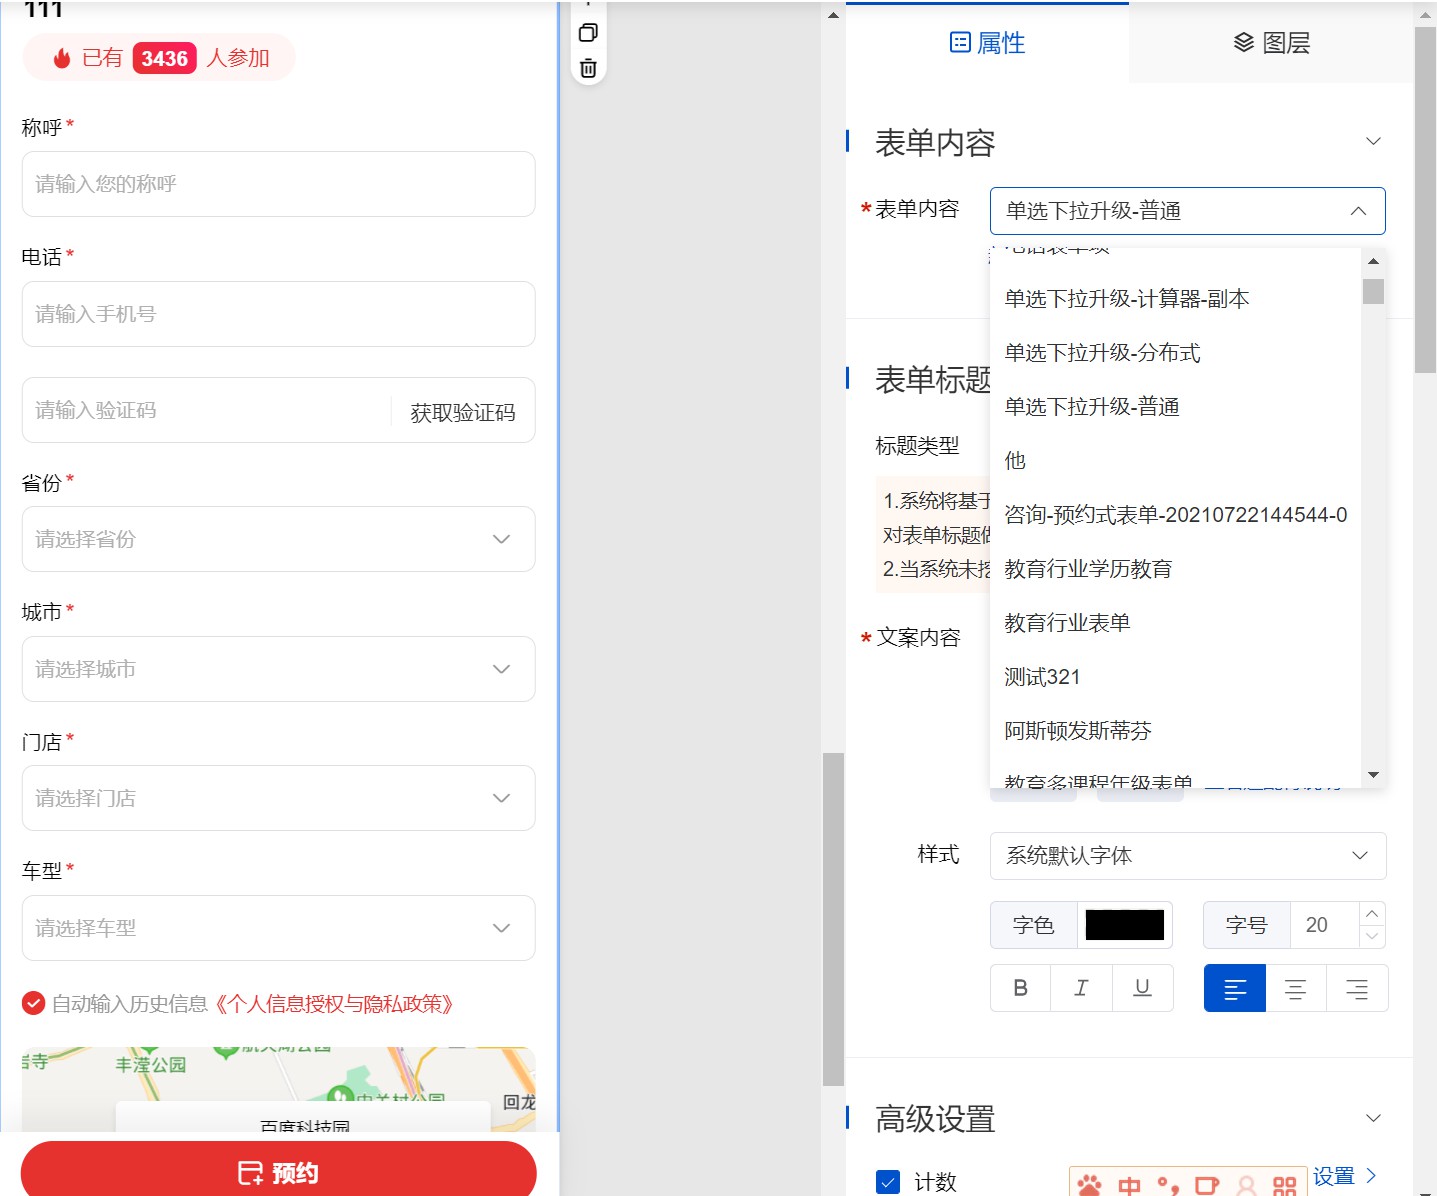Click the delete trash icon
Viewport: 1437px width, 1196px height.
click(588, 68)
